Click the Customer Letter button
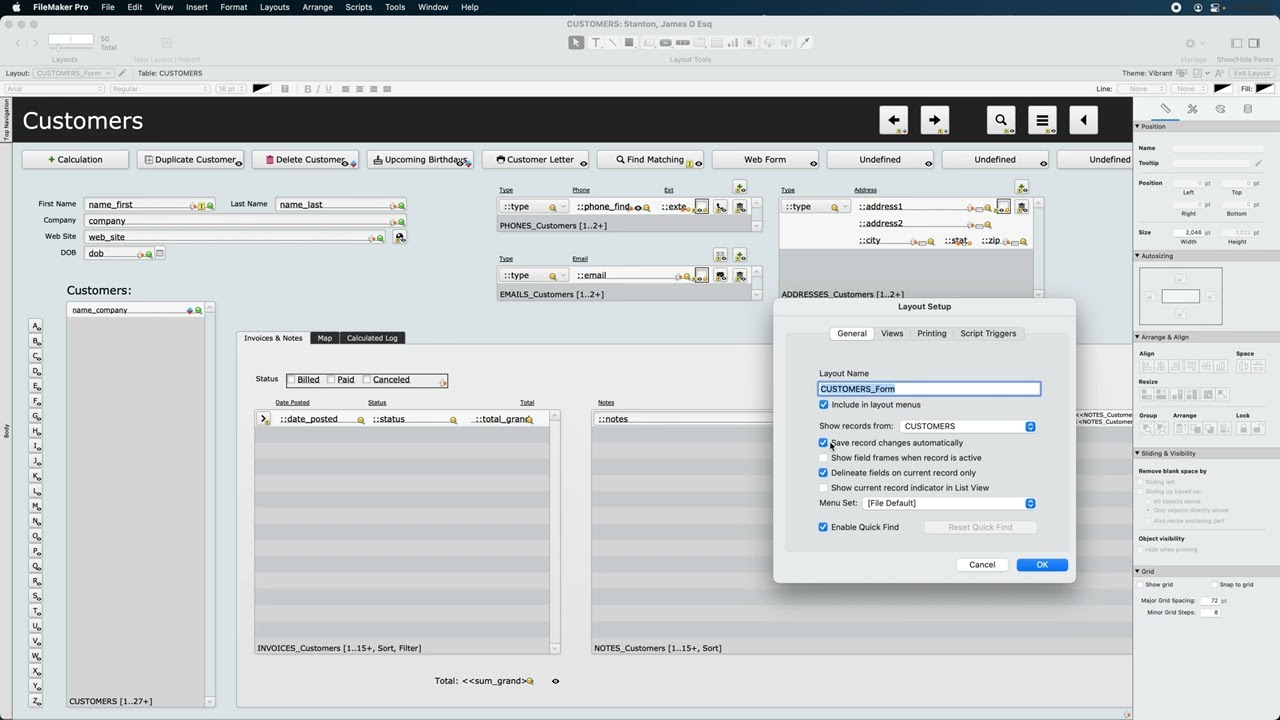Screen dimensions: 1280x720 pyautogui.click(x=535, y=160)
